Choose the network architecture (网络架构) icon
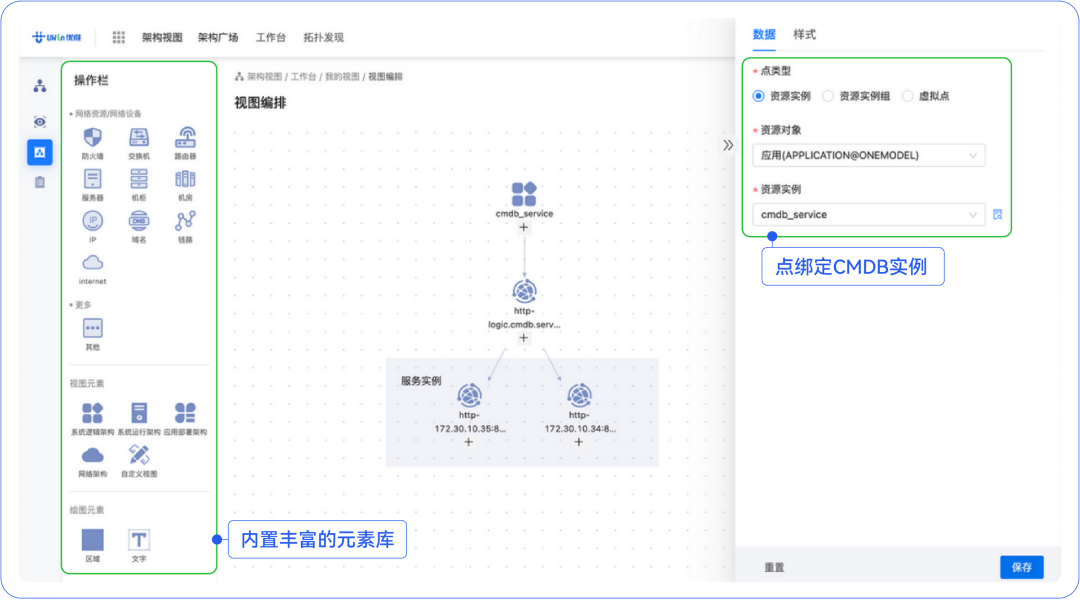The image size is (1080, 600). click(92, 455)
